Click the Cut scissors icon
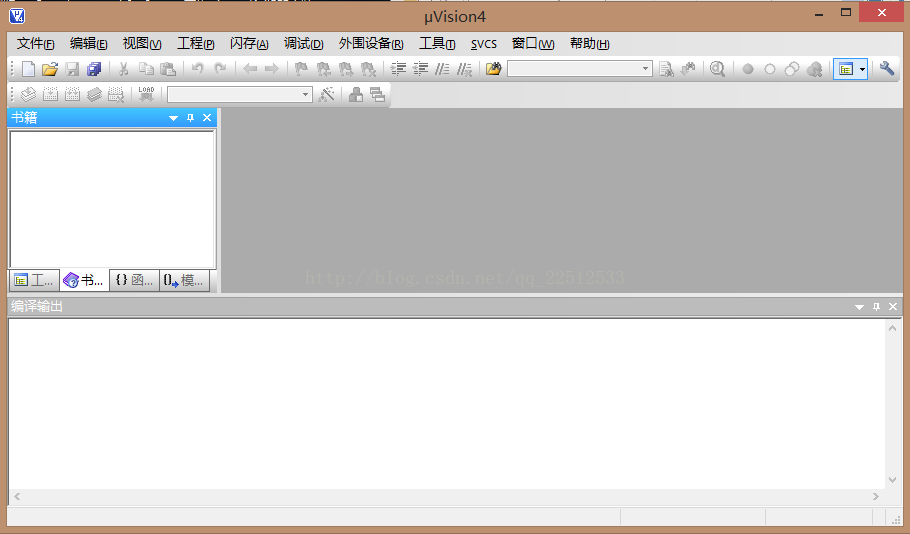 (123, 69)
